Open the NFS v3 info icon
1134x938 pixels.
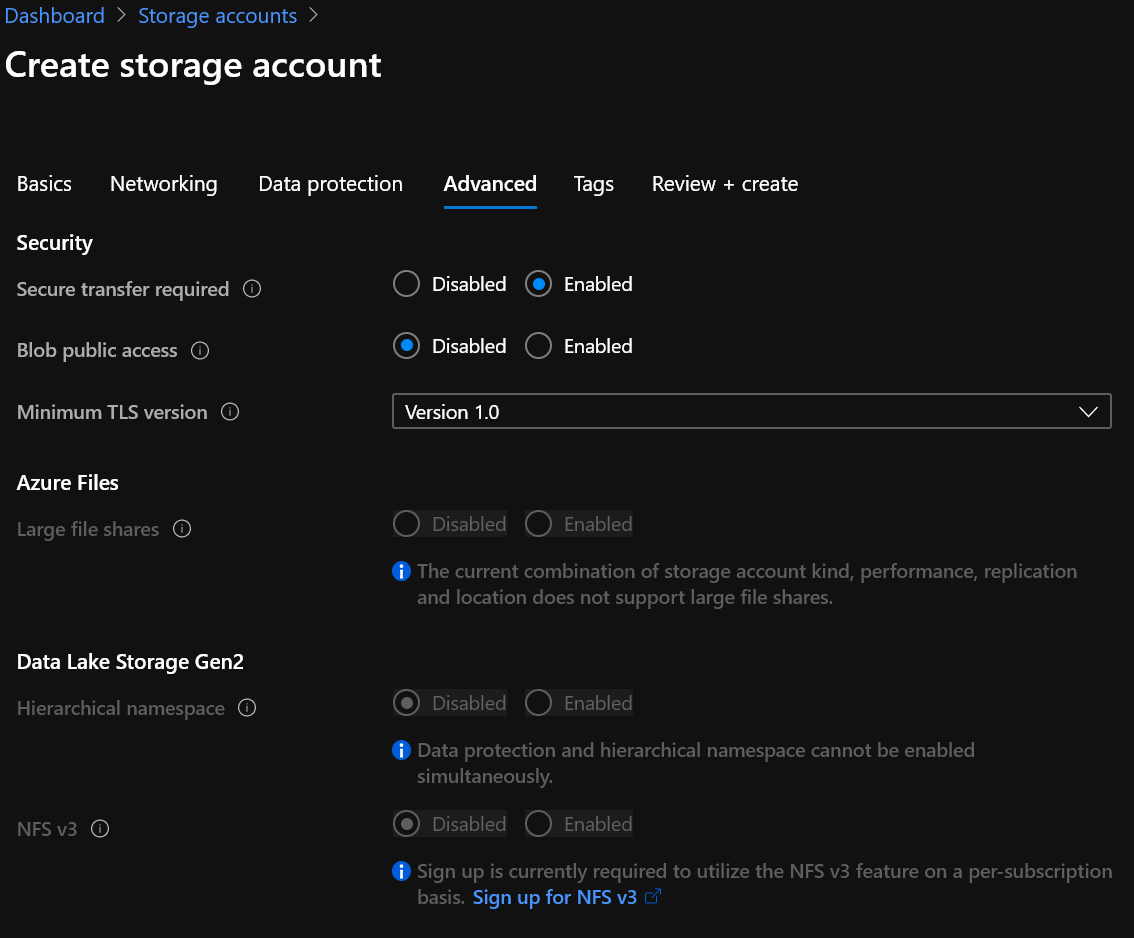click(100, 829)
